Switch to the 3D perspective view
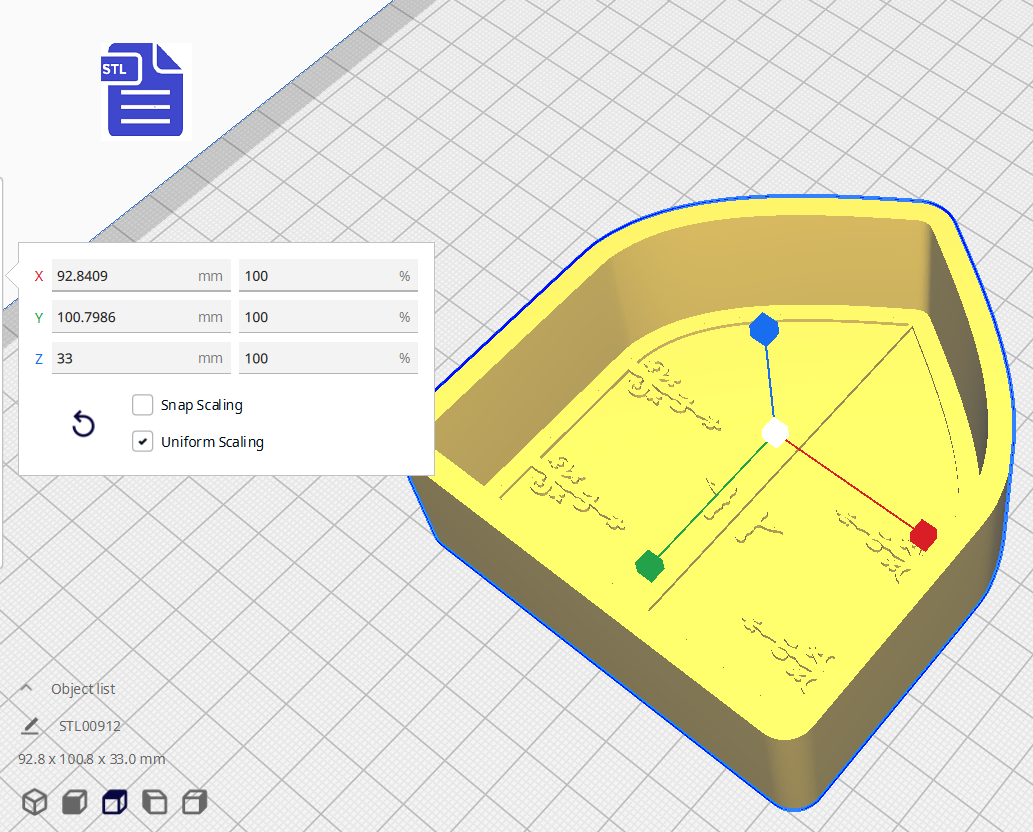Image resolution: width=1033 pixels, height=832 pixels. point(35,802)
